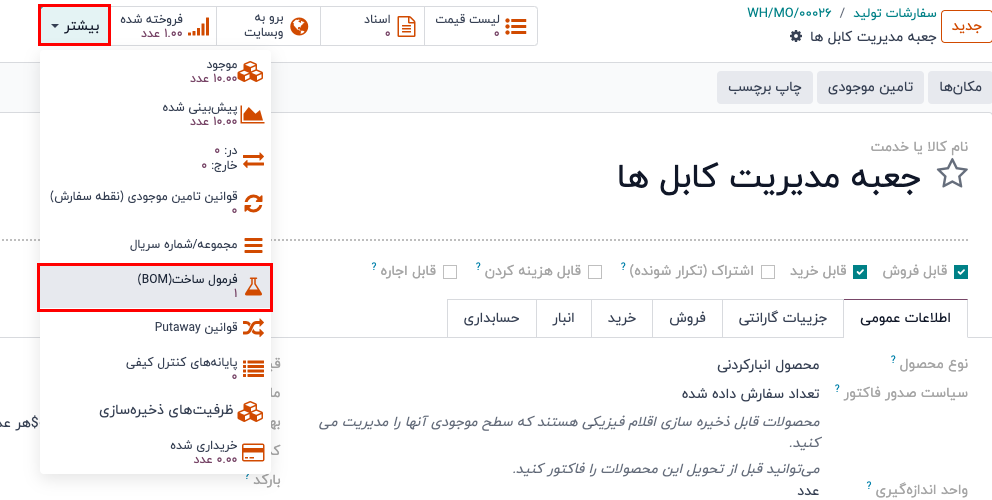Open the gear settings icon in breadcrumb

pos(796,36)
